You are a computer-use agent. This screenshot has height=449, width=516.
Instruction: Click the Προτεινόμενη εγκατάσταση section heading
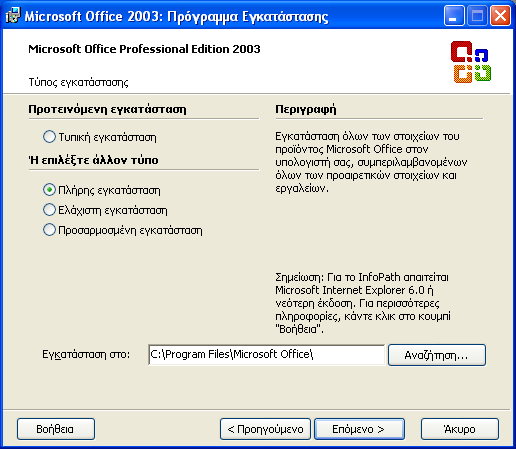click(107, 109)
